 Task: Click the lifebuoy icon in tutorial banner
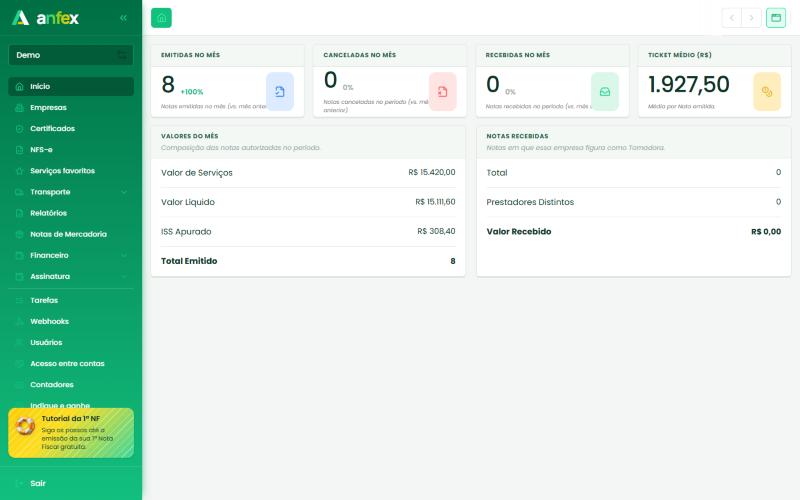25,426
